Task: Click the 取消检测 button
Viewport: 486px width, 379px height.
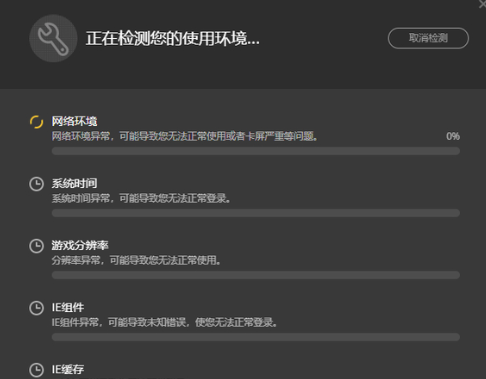Action: [428, 38]
